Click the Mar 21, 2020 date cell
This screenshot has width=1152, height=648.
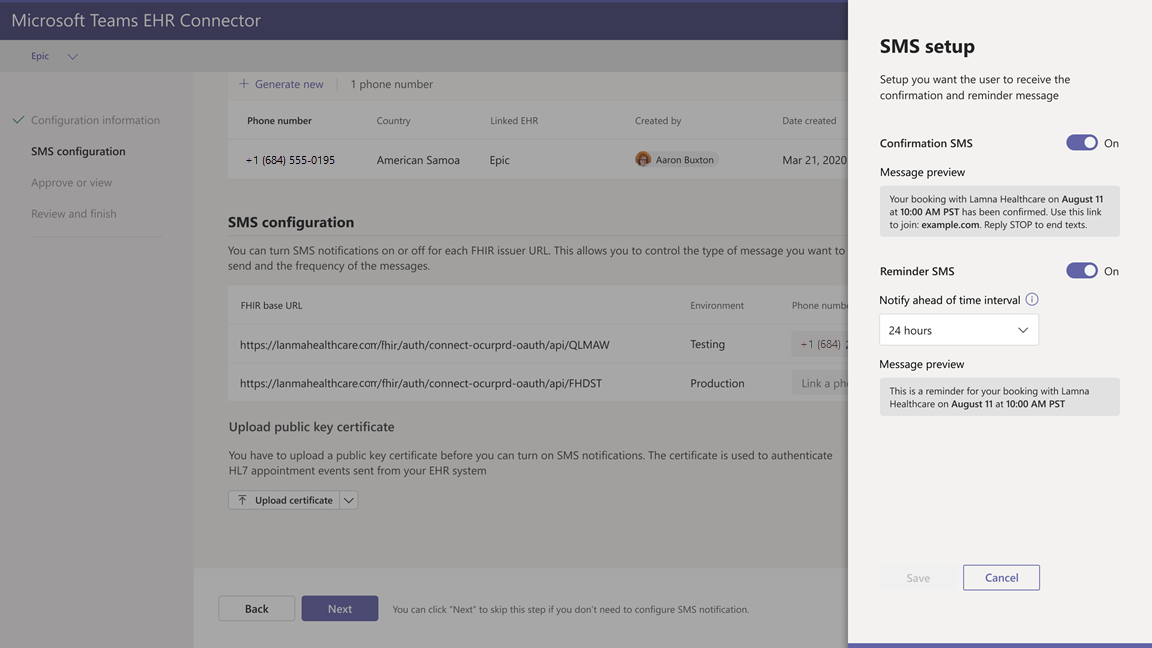pyautogui.click(x=814, y=160)
